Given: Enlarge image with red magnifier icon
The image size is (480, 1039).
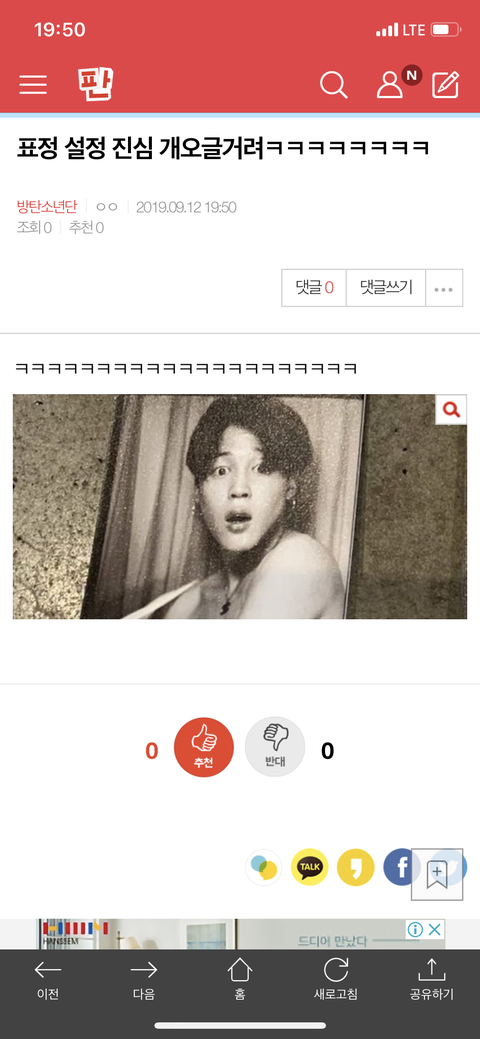Looking at the screenshot, I should click(x=451, y=410).
